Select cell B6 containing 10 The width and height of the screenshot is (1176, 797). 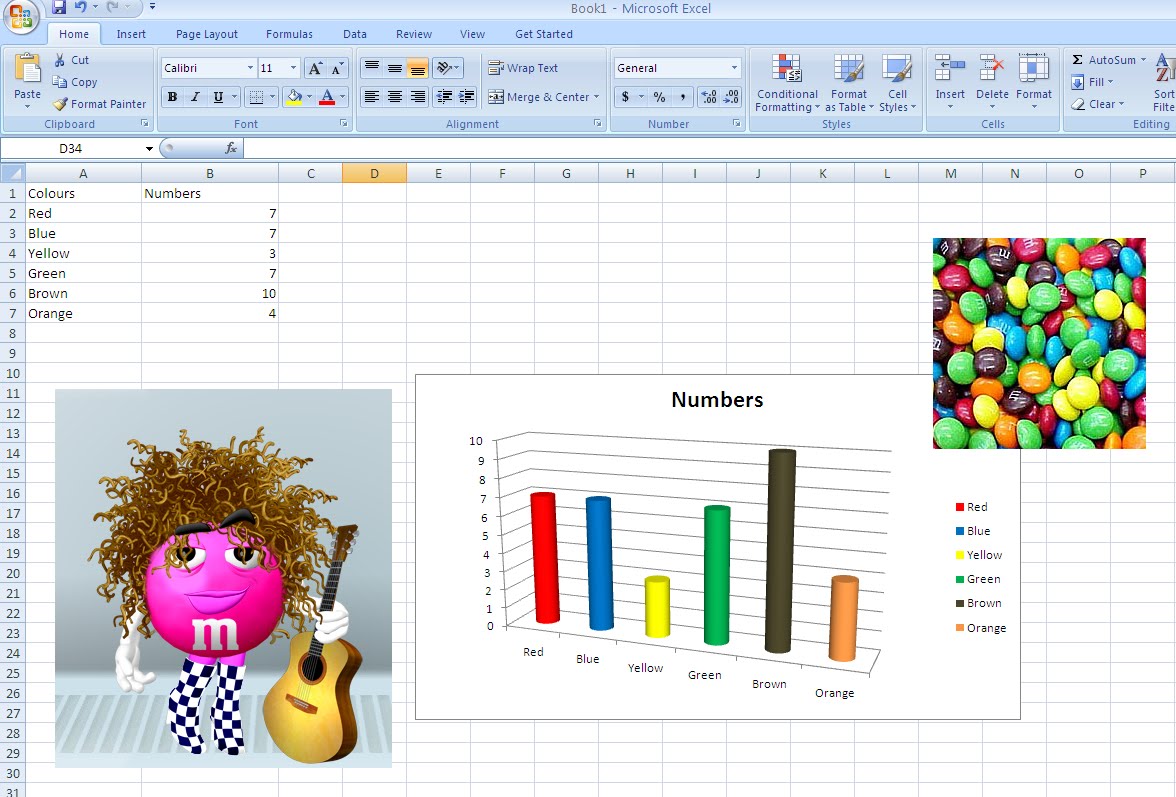click(210, 294)
